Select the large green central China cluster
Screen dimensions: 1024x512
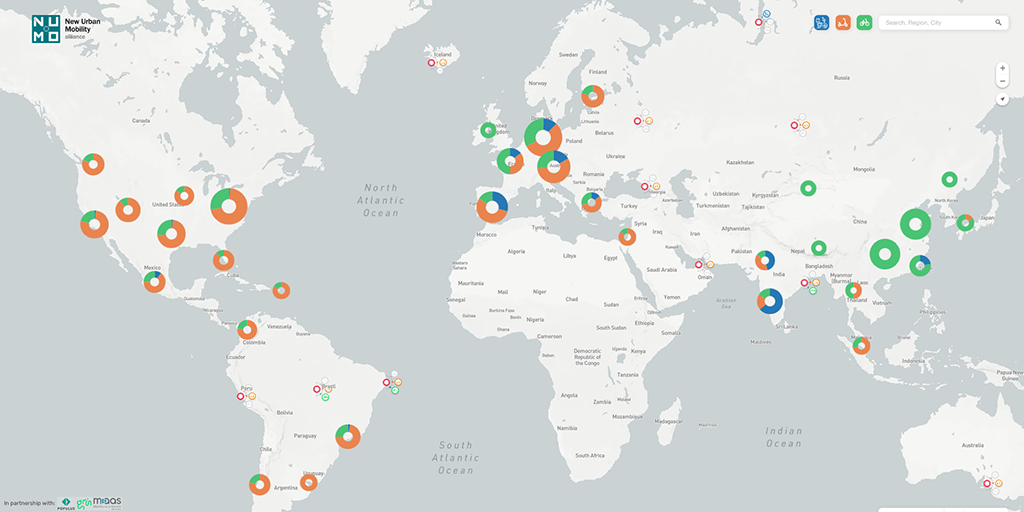tap(885, 254)
